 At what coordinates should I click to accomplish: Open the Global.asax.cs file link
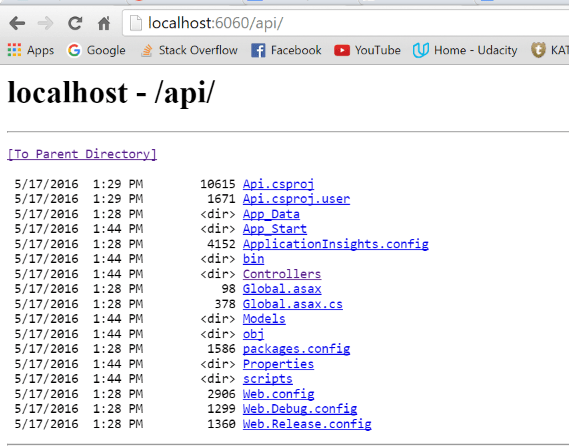pos(293,304)
